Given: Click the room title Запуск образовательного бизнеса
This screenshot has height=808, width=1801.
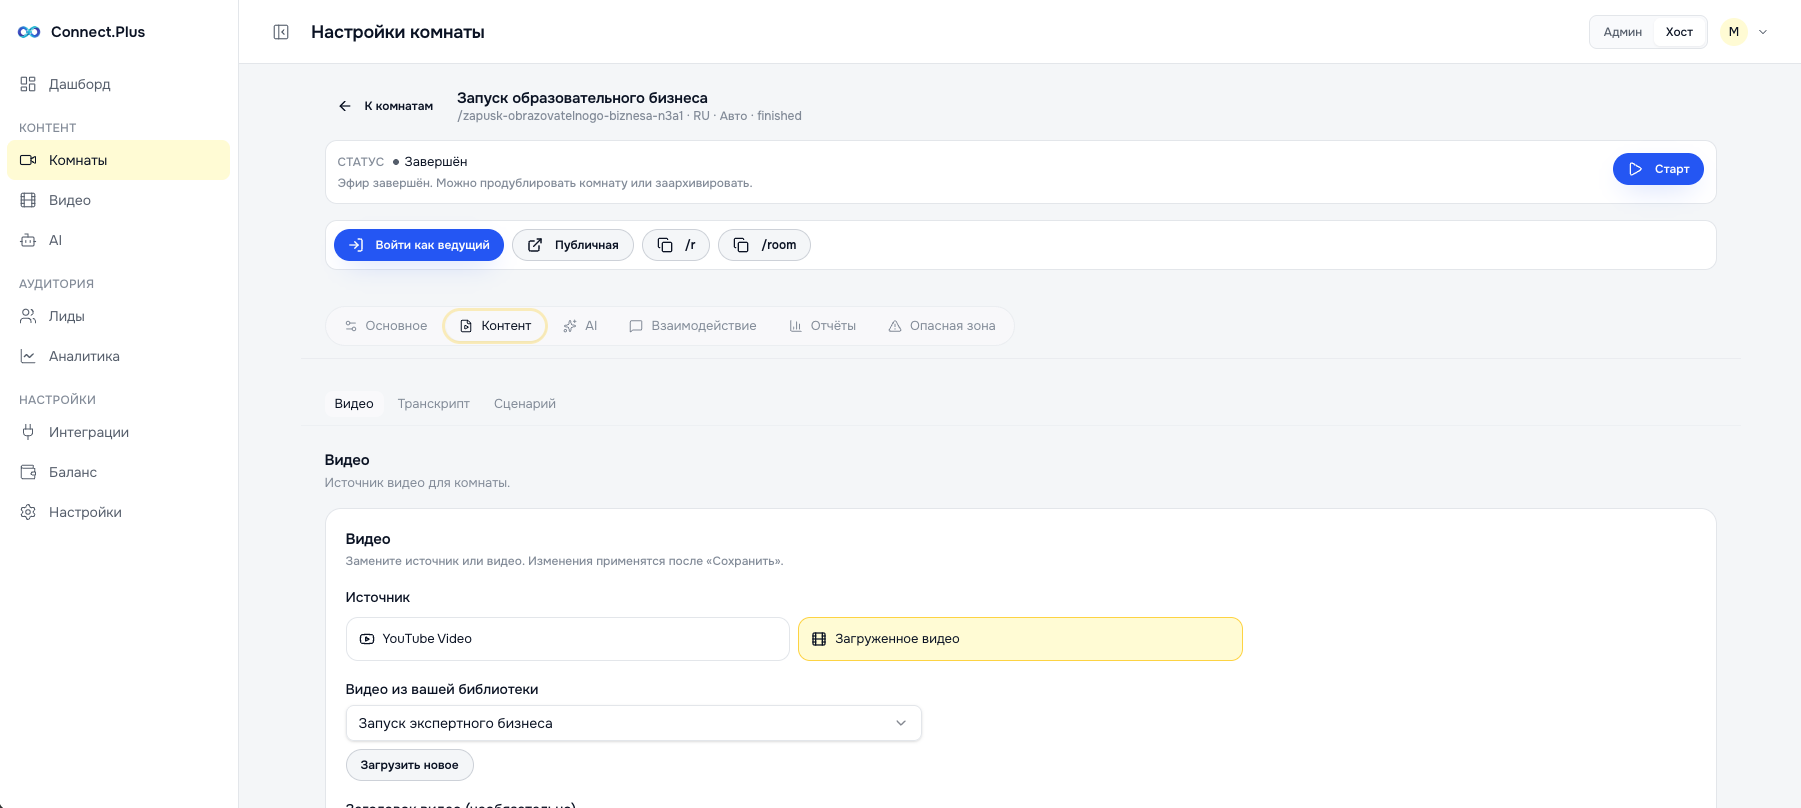Looking at the screenshot, I should (582, 98).
